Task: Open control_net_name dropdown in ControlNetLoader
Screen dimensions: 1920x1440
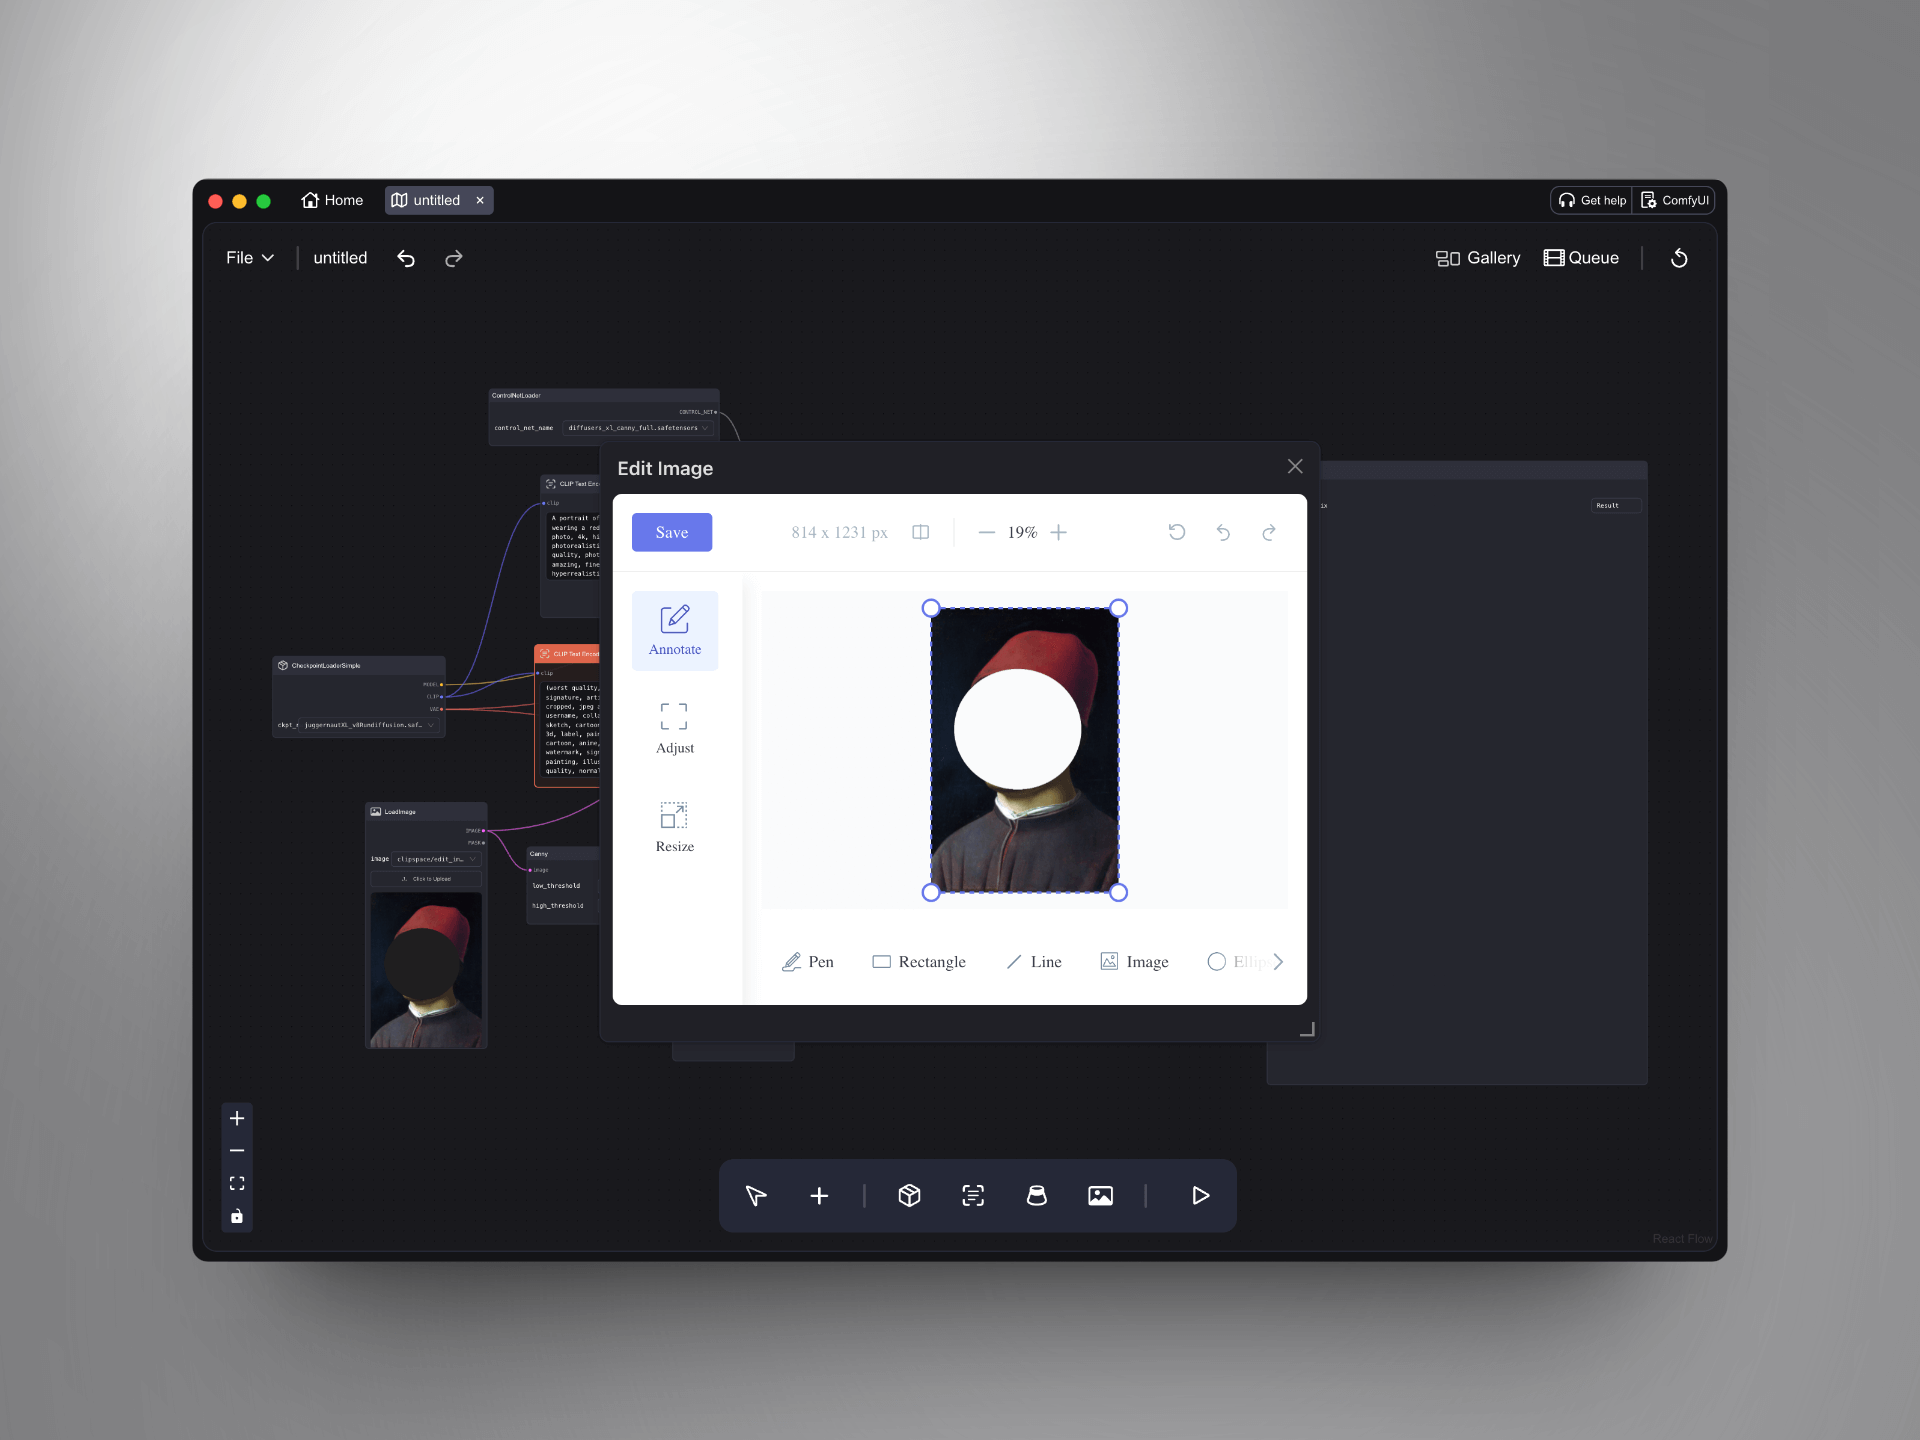Action: 638,428
